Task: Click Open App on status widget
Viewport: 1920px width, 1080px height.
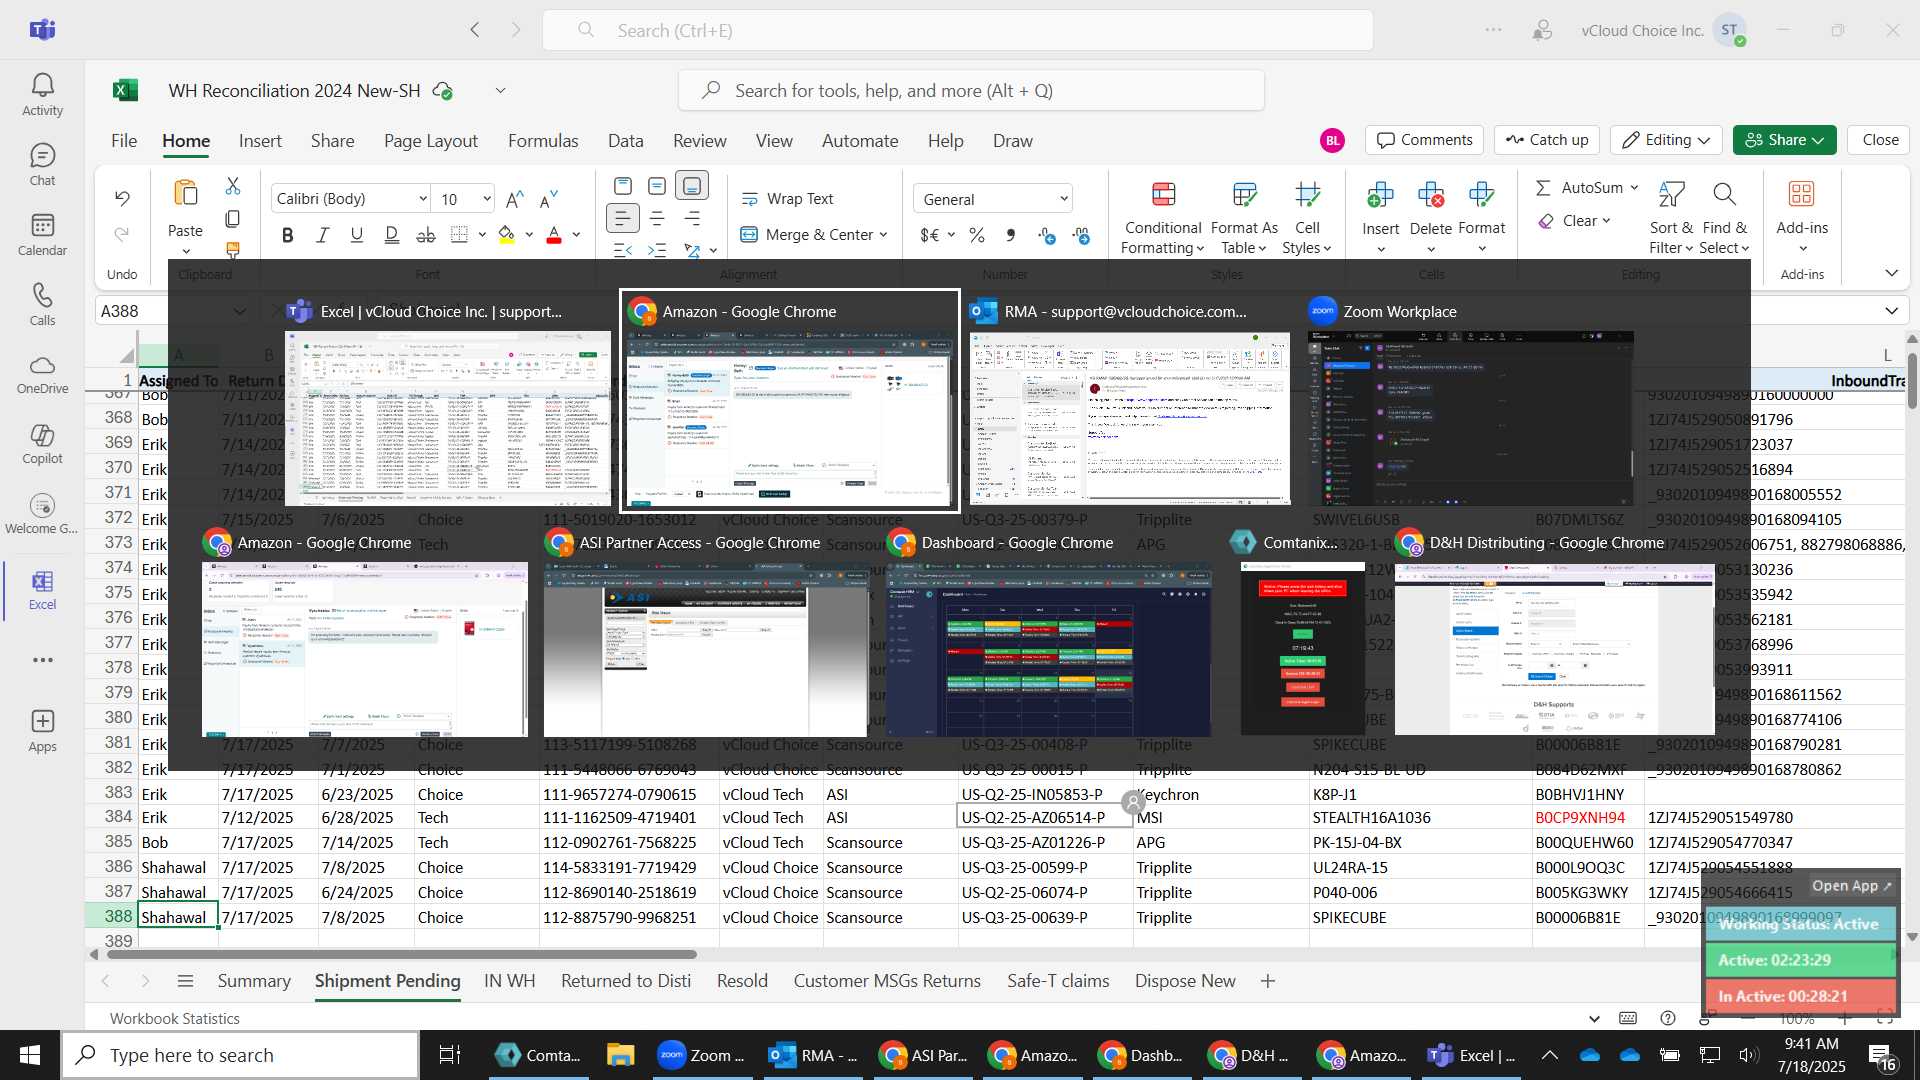Action: 1851,886
